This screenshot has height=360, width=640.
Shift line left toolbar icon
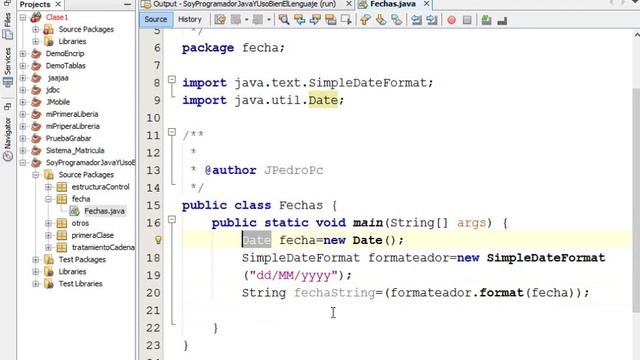coord(416,20)
